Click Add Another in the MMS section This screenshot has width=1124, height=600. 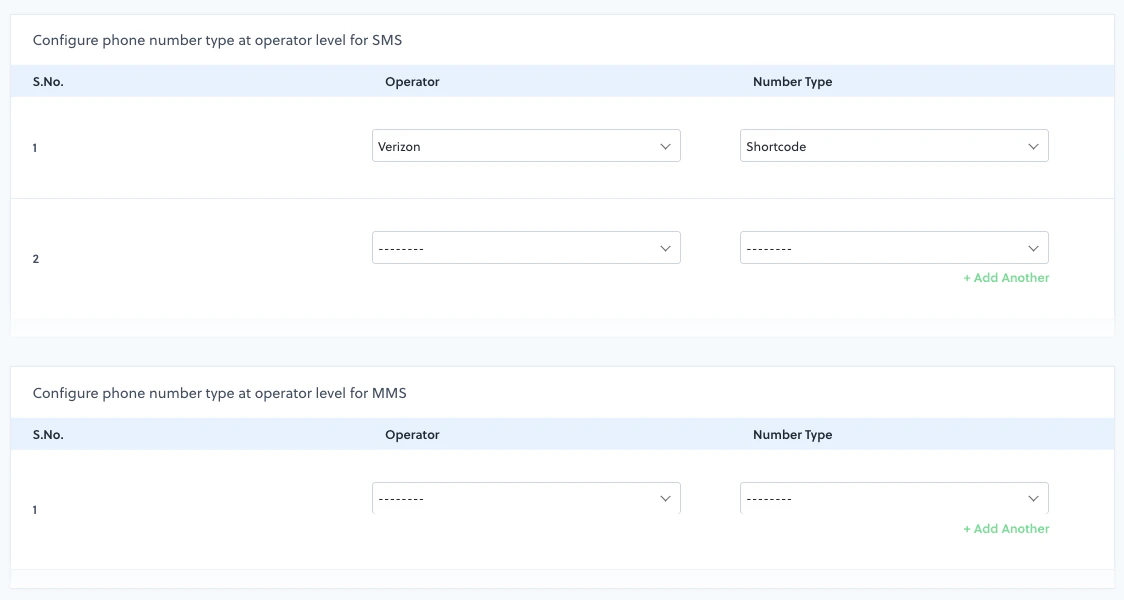pyautogui.click(x=1006, y=528)
